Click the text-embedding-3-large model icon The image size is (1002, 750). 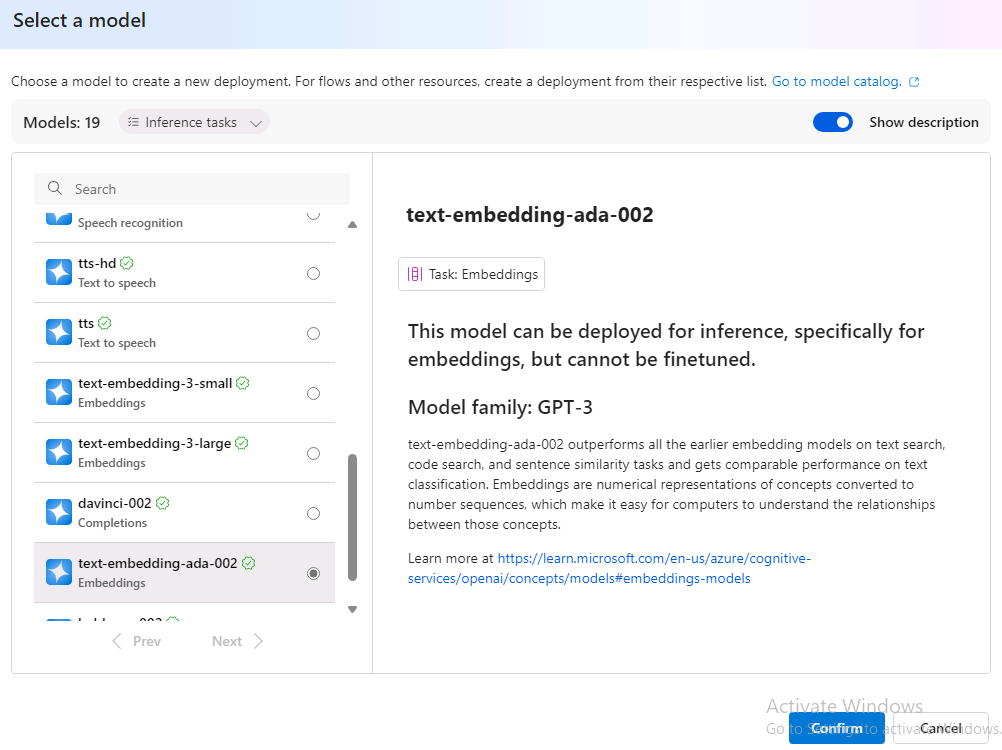tap(59, 453)
